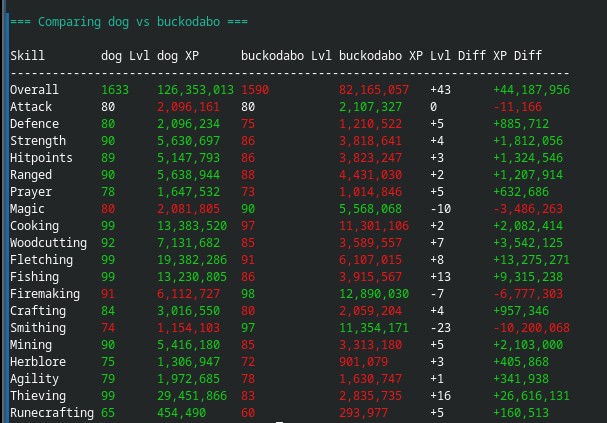Click Mining XP diff +2,103,000

pyautogui.click(x=528, y=345)
